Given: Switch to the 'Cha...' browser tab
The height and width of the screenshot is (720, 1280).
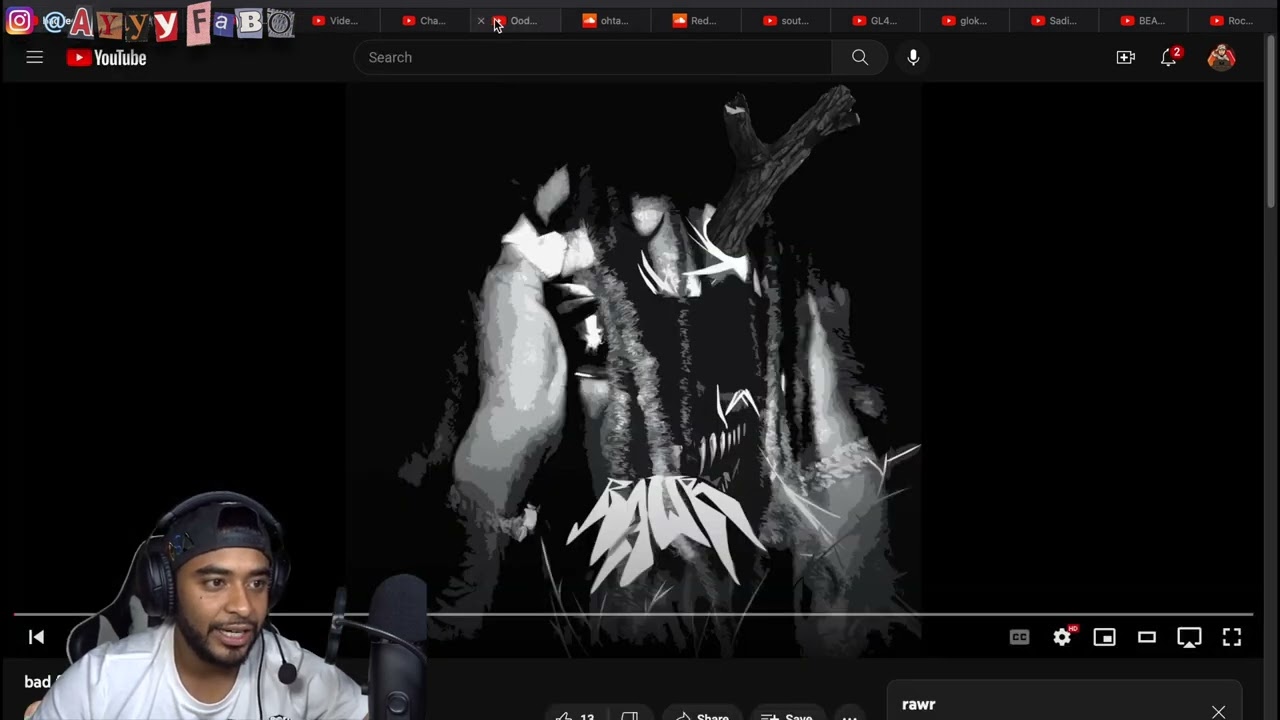Looking at the screenshot, I should 424,20.
